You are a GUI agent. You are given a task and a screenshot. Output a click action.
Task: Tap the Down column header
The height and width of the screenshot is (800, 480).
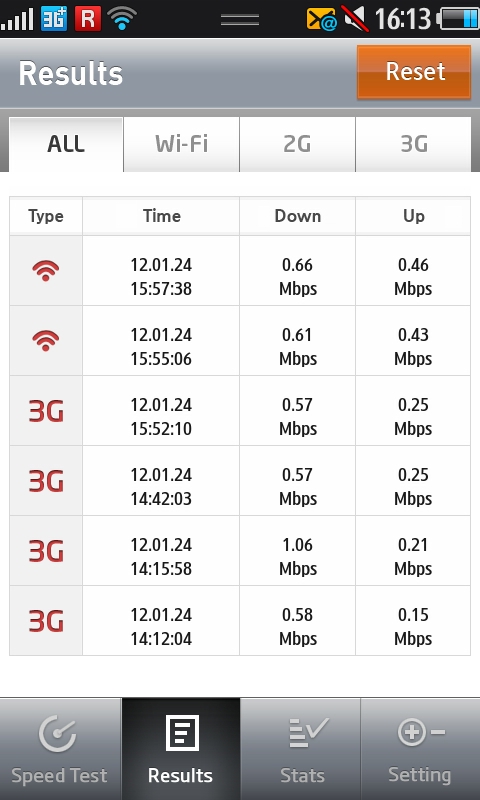297,216
